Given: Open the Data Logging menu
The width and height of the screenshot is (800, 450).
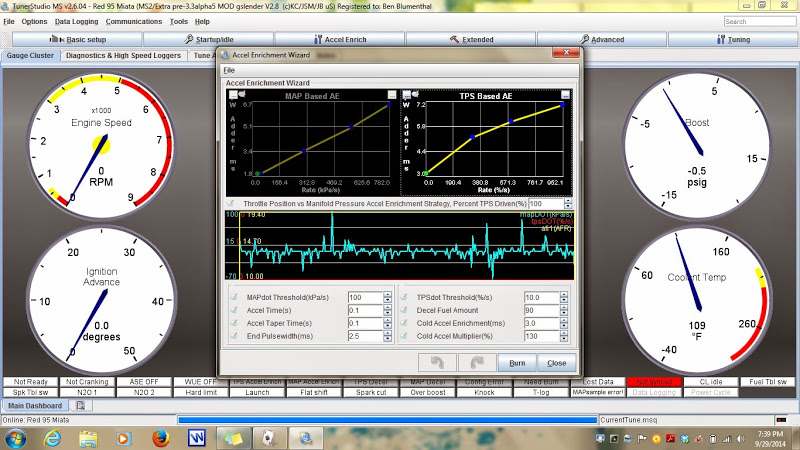Looking at the screenshot, I should (x=76, y=21).
